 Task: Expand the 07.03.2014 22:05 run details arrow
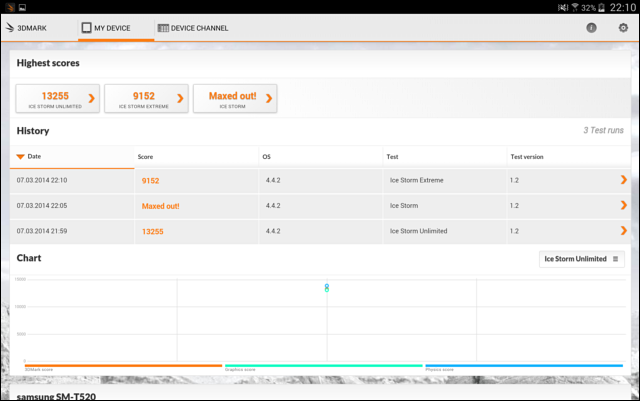pyautogui.click(x=623, y=205)
